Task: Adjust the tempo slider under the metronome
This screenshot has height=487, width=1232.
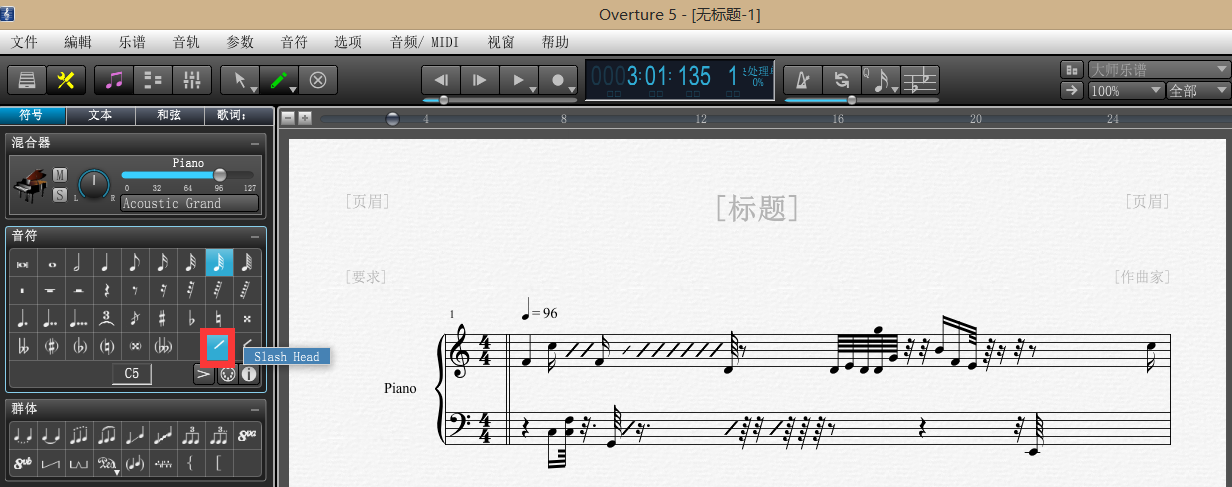Action: tap(861, 100)
